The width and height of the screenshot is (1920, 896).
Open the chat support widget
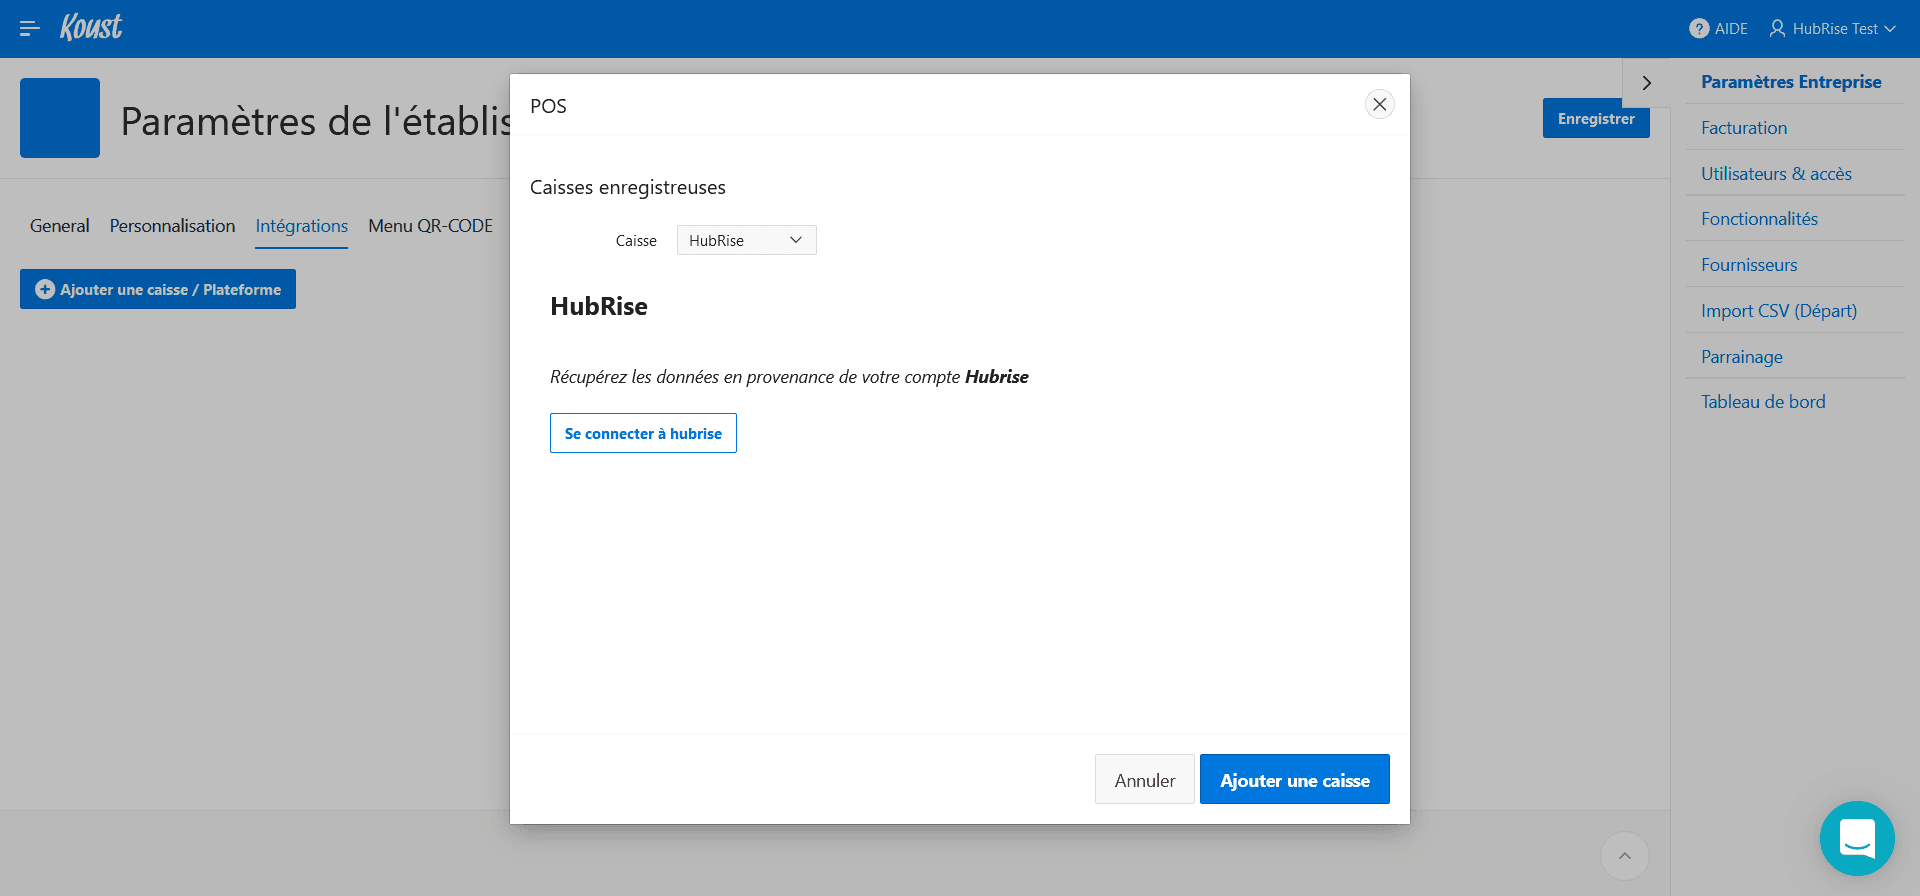[1857, 838]
